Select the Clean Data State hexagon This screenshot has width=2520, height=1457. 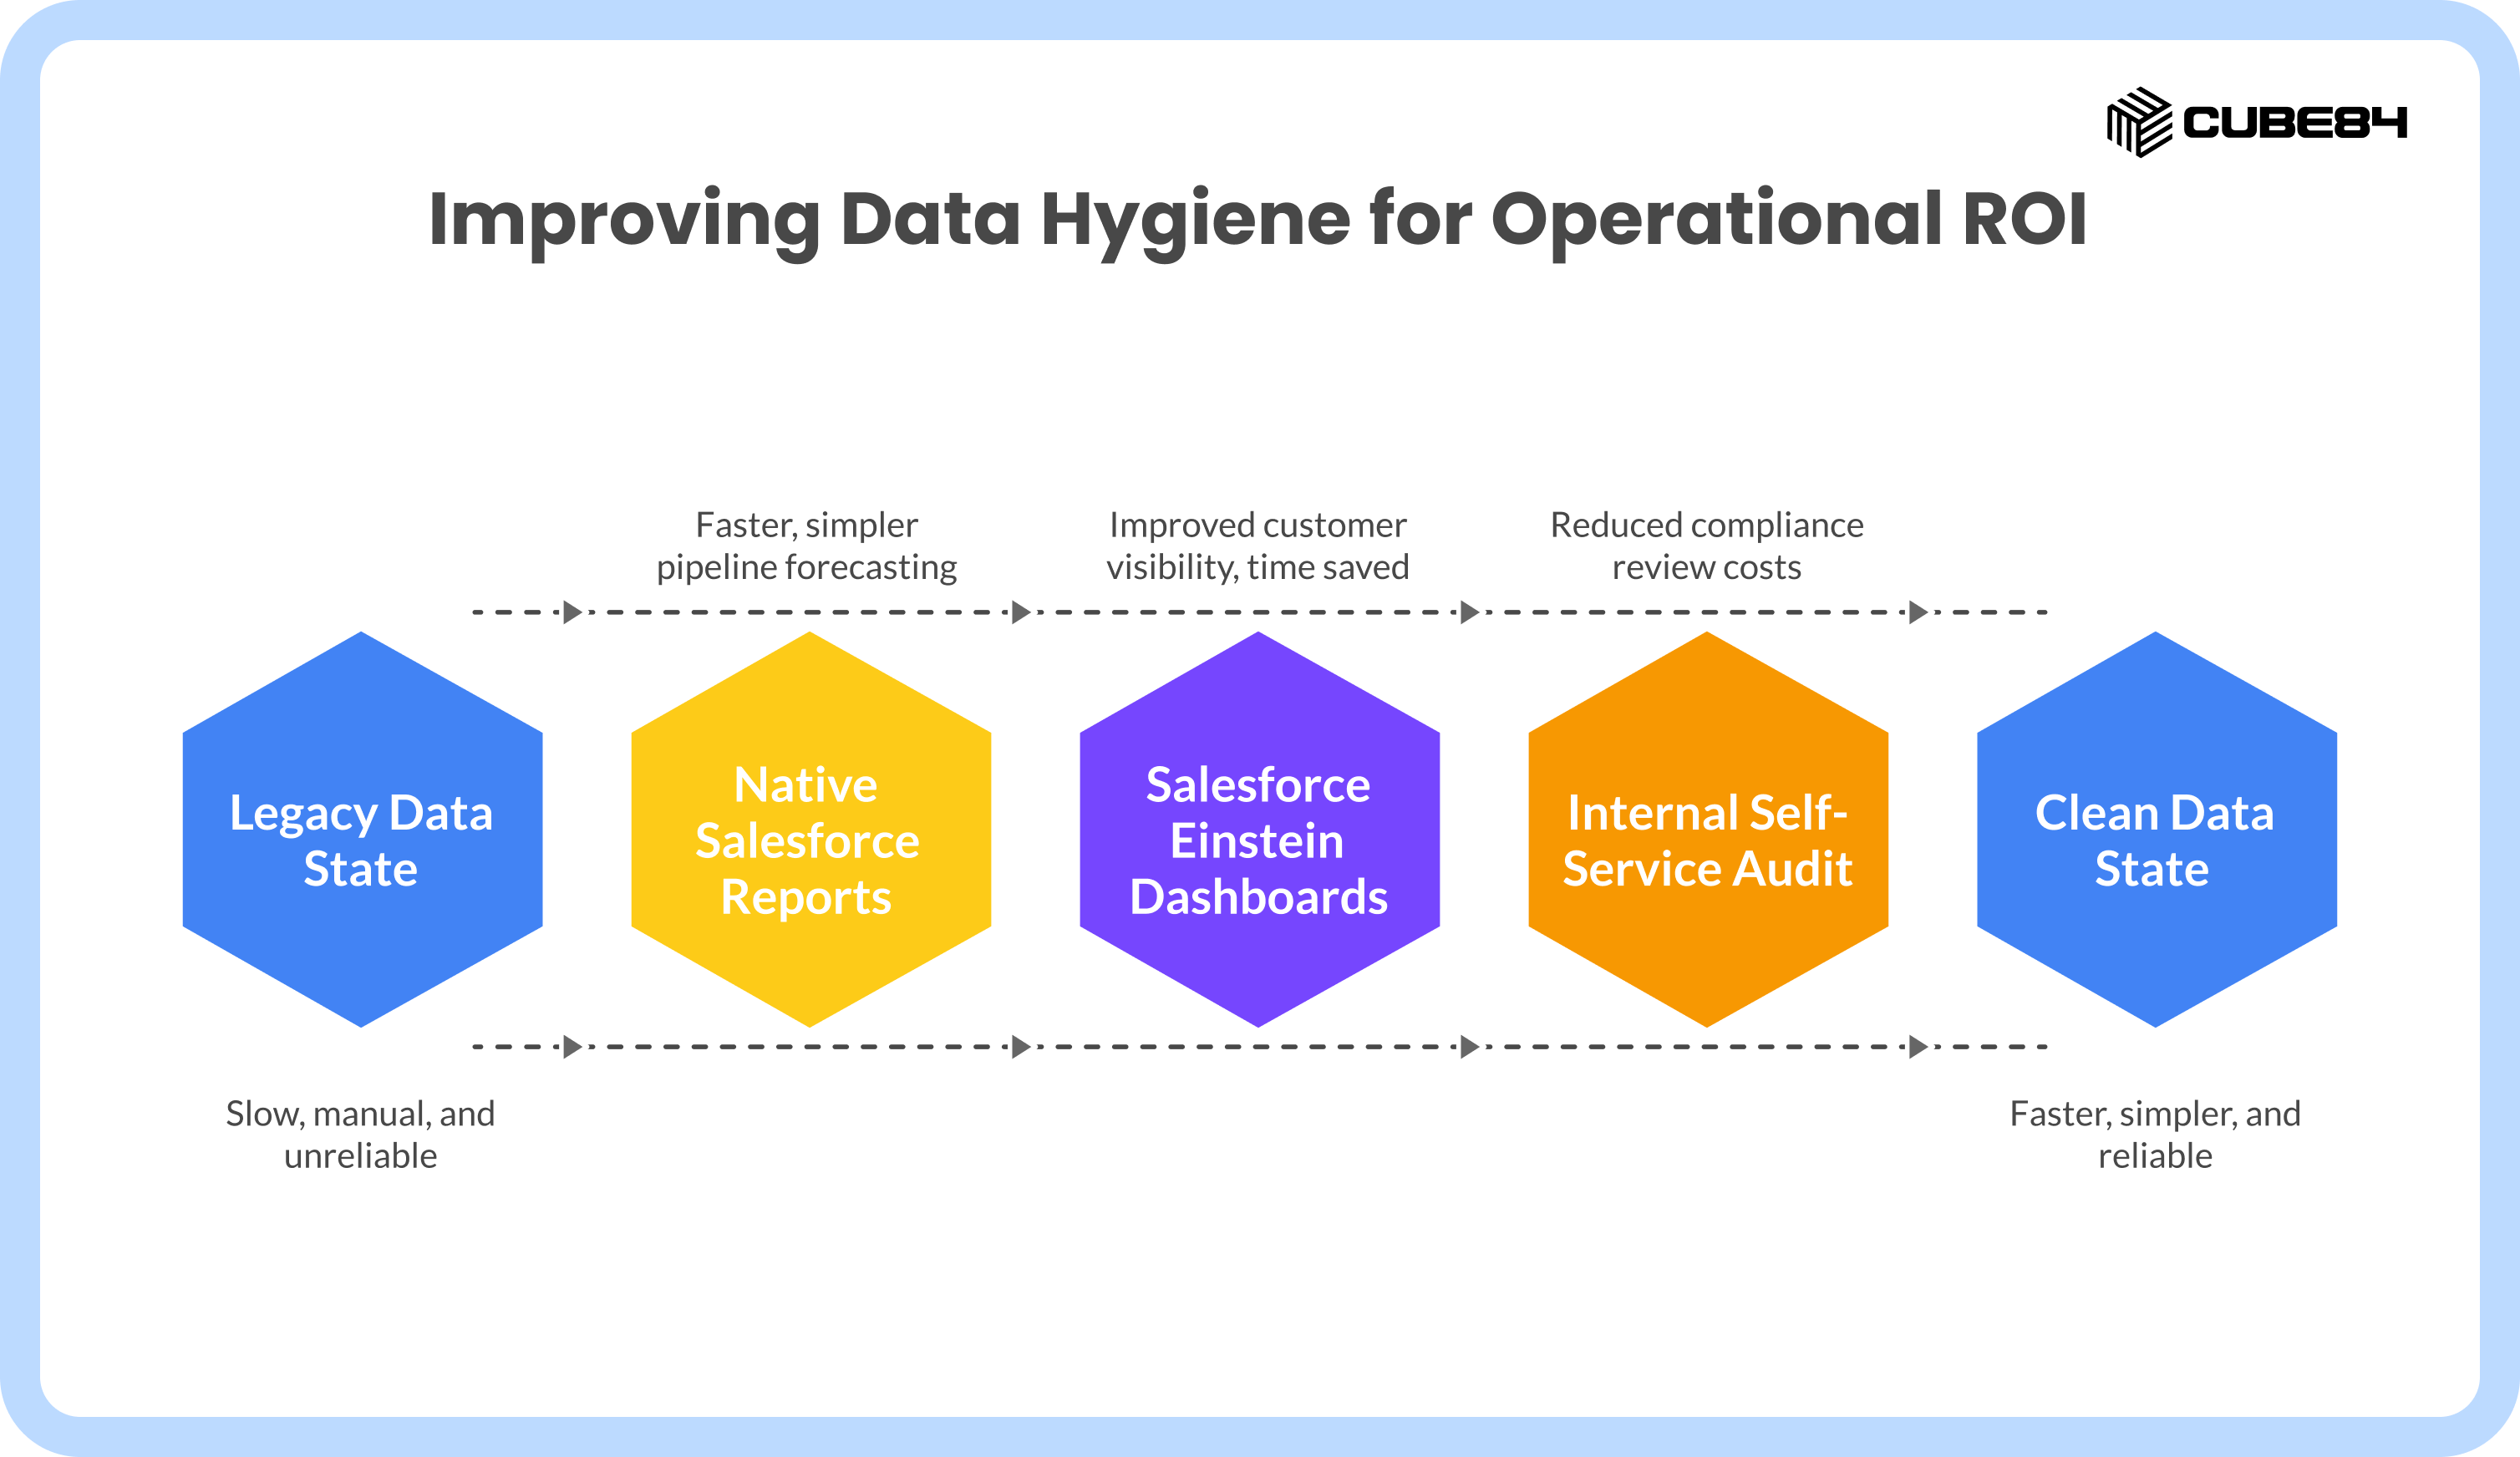(x=2157, y=829)
